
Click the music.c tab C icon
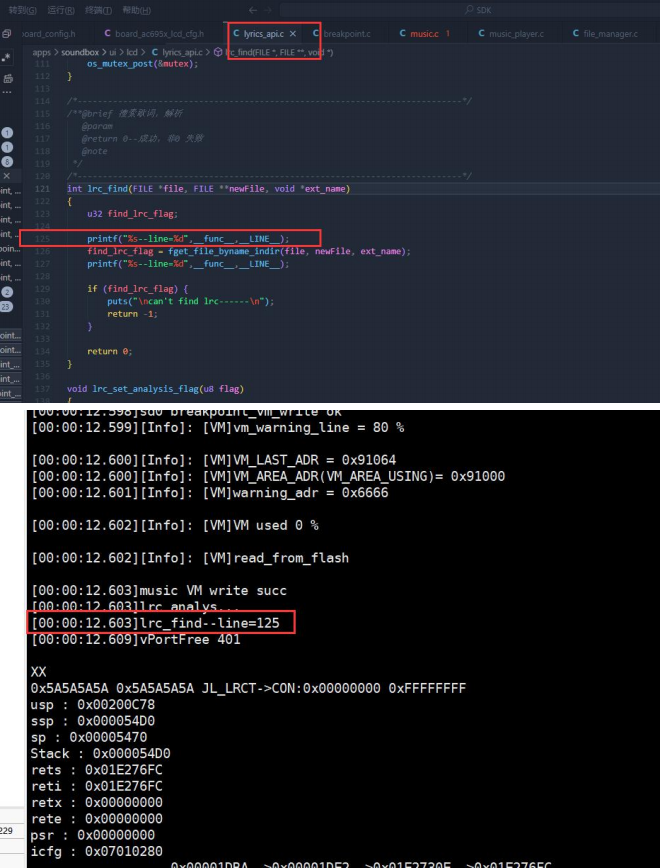point(403,34)
